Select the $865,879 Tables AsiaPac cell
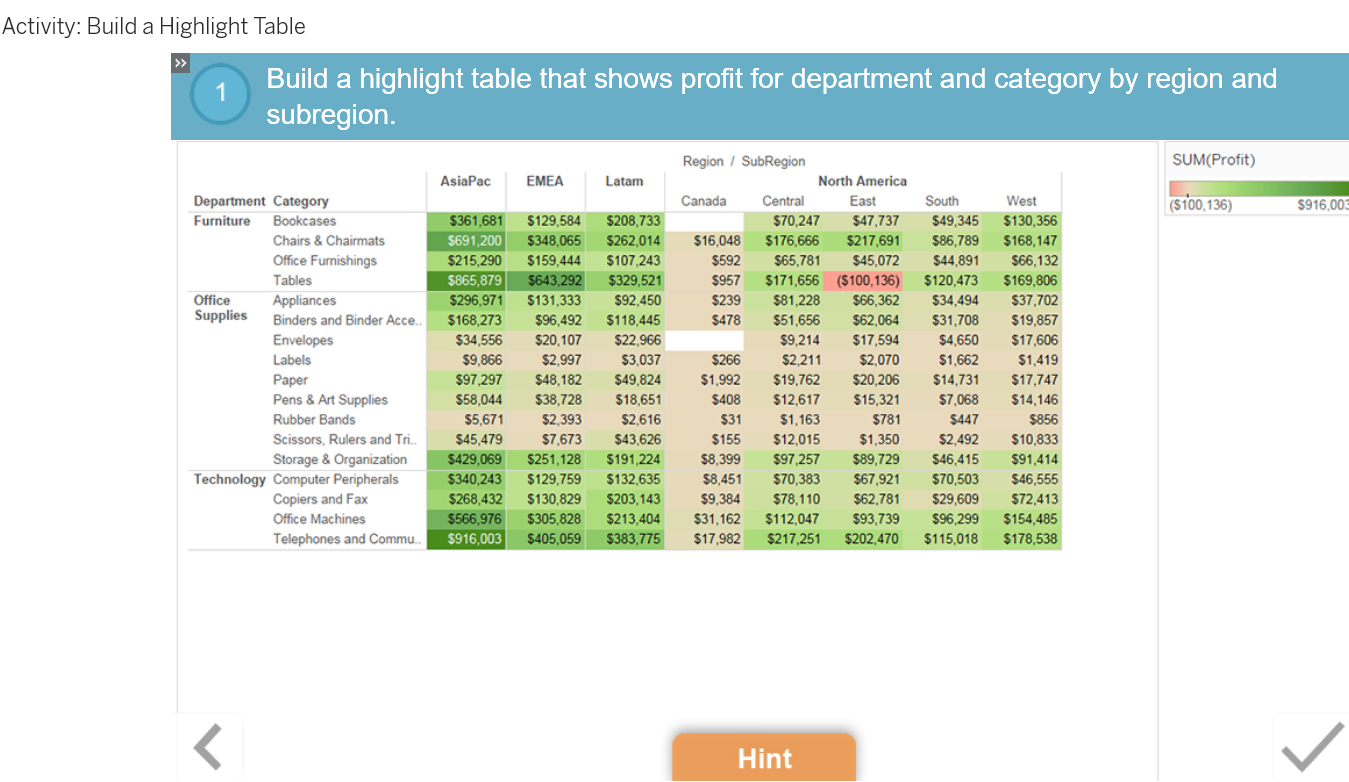Image resolution: width=1349 pixels, height=782 pixels. (x=466, y=281)
